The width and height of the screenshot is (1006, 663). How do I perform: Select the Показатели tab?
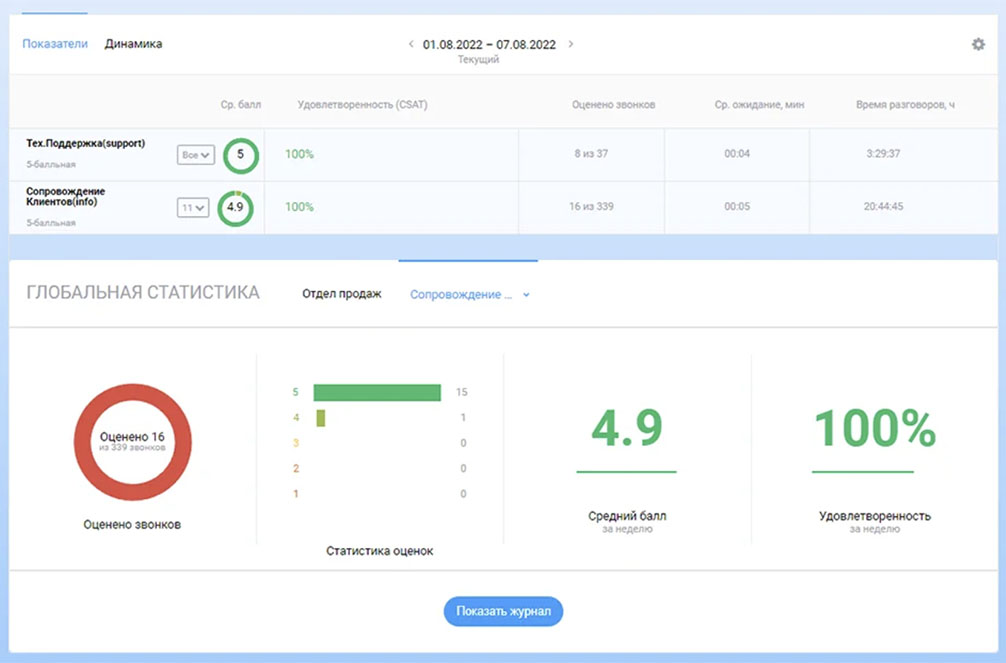pyautogui.click(x=55, y=44)
